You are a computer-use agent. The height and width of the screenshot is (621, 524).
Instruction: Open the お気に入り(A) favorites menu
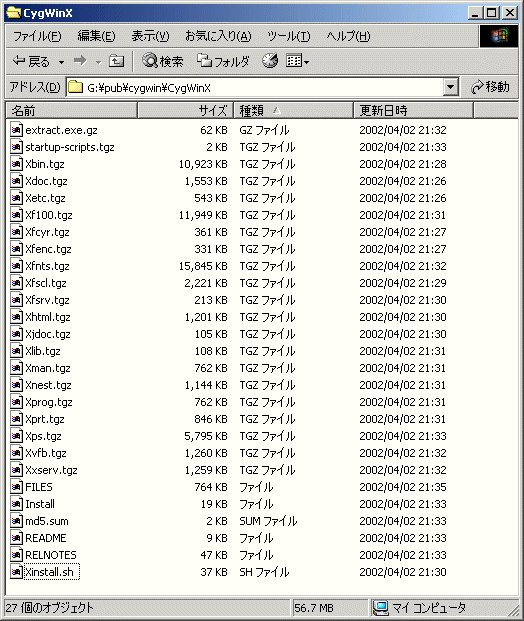[x=218, y=36]
